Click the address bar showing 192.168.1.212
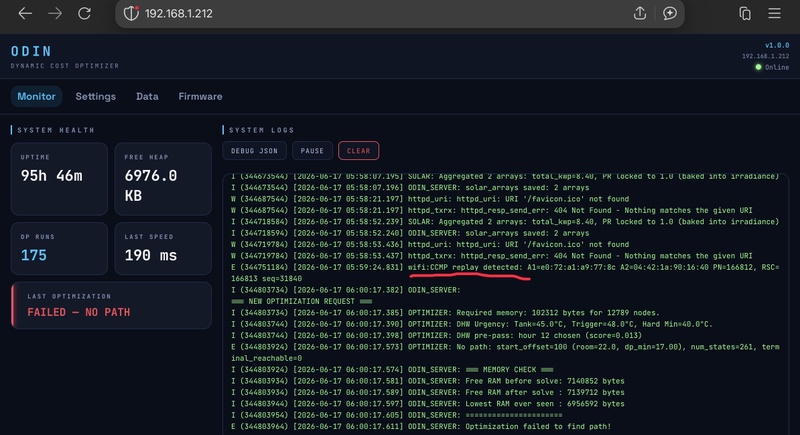 [x=399, y=14]
